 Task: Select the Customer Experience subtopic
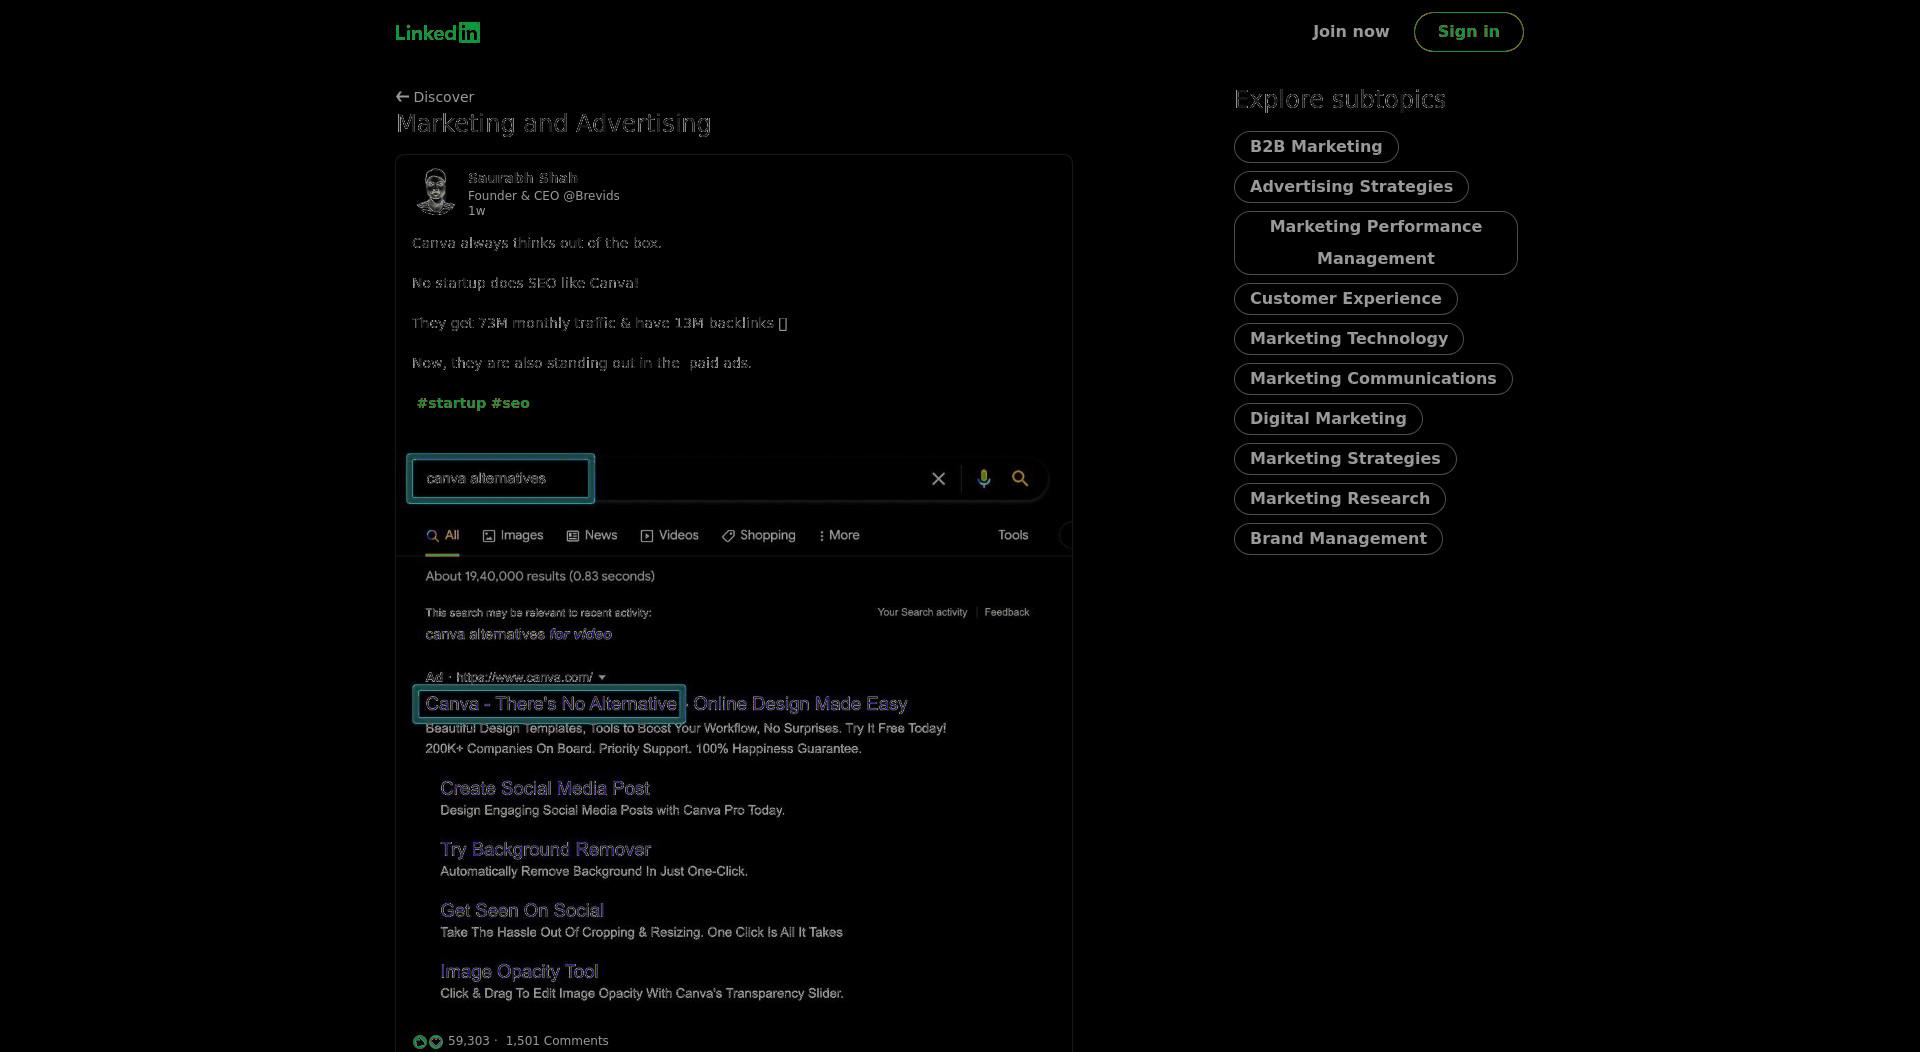[1345, 299]
